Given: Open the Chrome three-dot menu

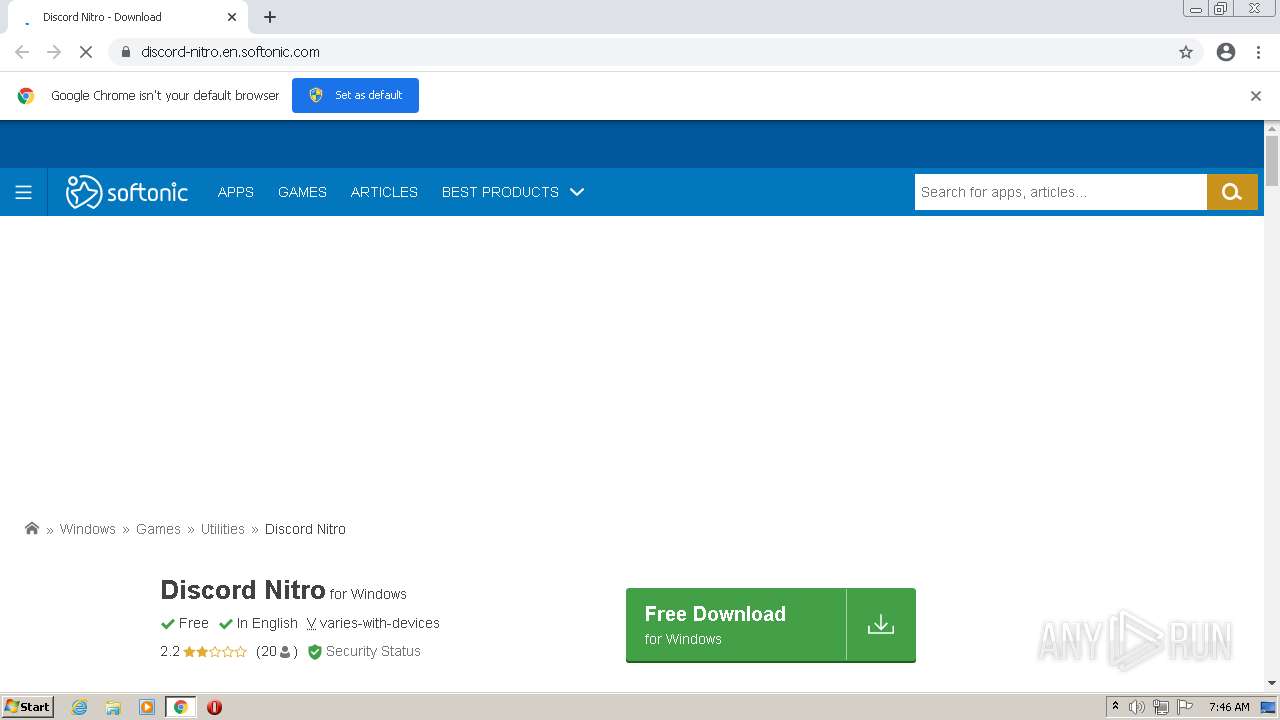Looking at the screenshot, I should tap(1258, 52).
